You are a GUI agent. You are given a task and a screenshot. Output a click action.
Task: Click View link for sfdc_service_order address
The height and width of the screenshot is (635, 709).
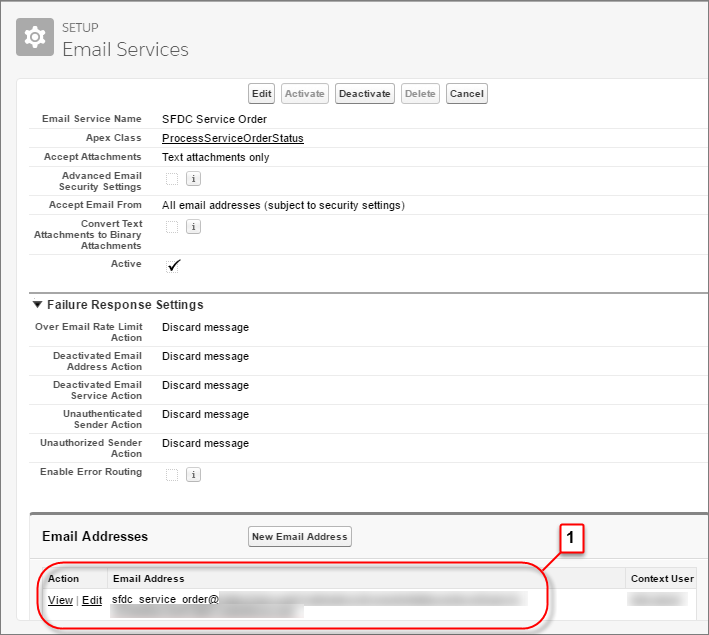[x=61, y=600]
